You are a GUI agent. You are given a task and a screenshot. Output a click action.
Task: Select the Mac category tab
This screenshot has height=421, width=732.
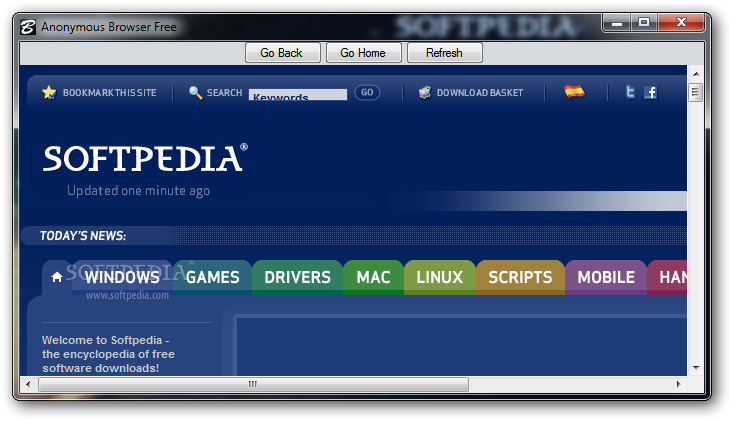(x=373, y=277)
